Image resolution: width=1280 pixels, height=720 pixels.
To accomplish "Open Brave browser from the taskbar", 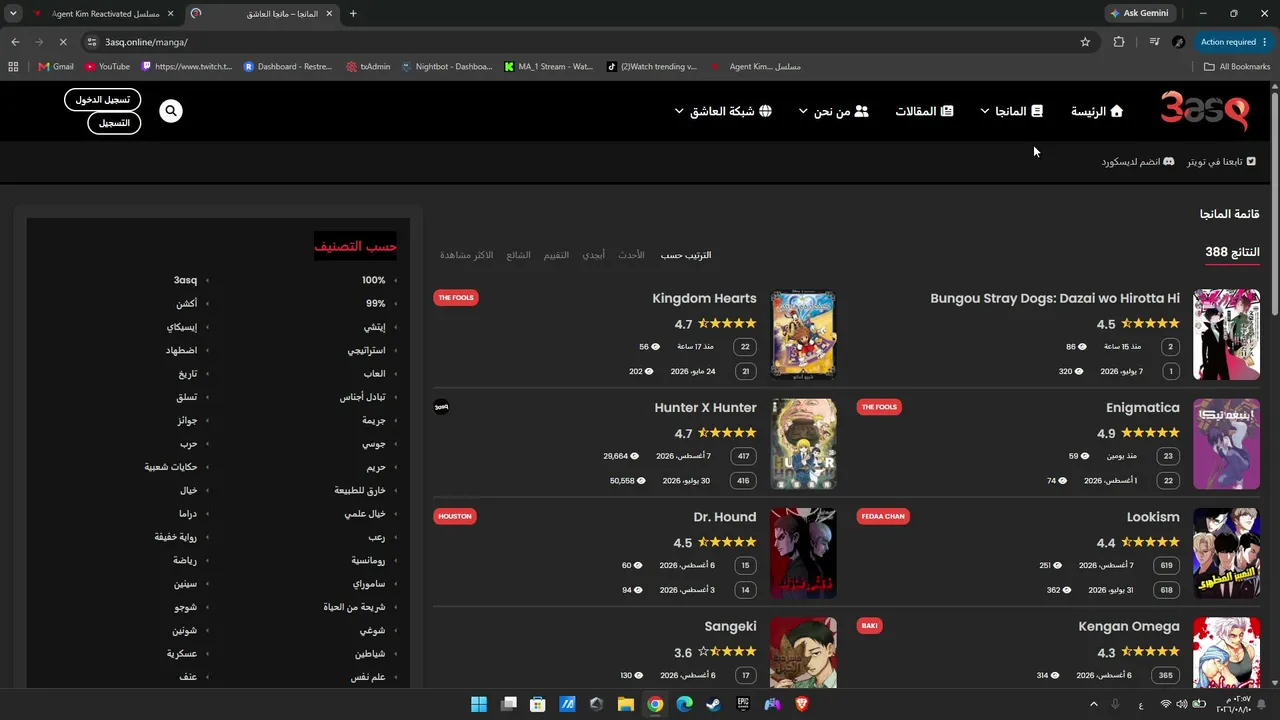I will (802, 704).
